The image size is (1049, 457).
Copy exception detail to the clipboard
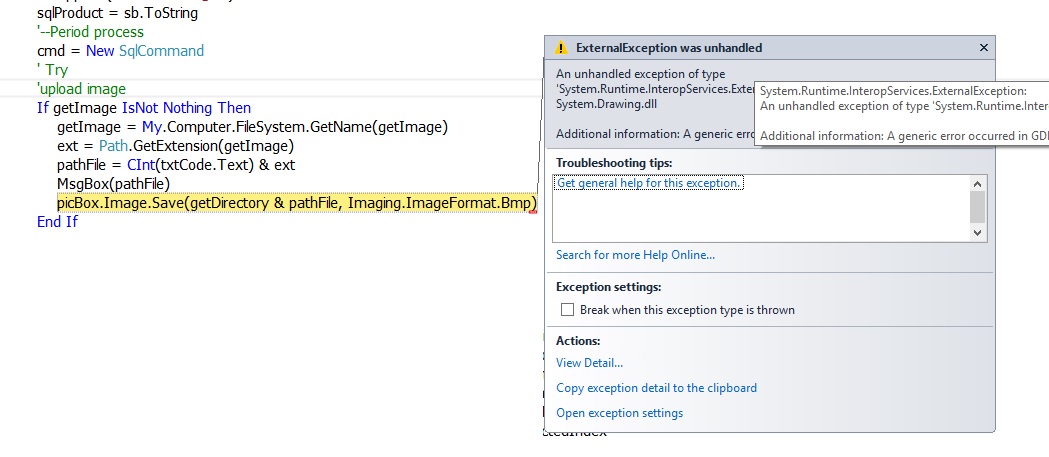tap(656, 388)
